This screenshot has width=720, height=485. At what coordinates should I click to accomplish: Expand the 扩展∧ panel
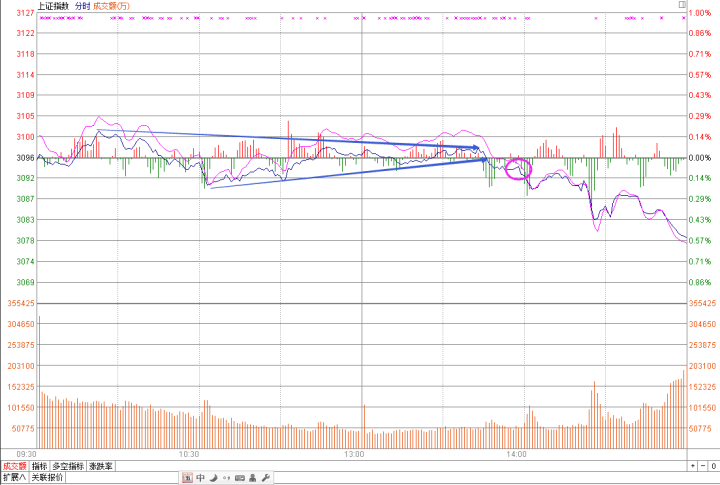(x=14, y=478)
